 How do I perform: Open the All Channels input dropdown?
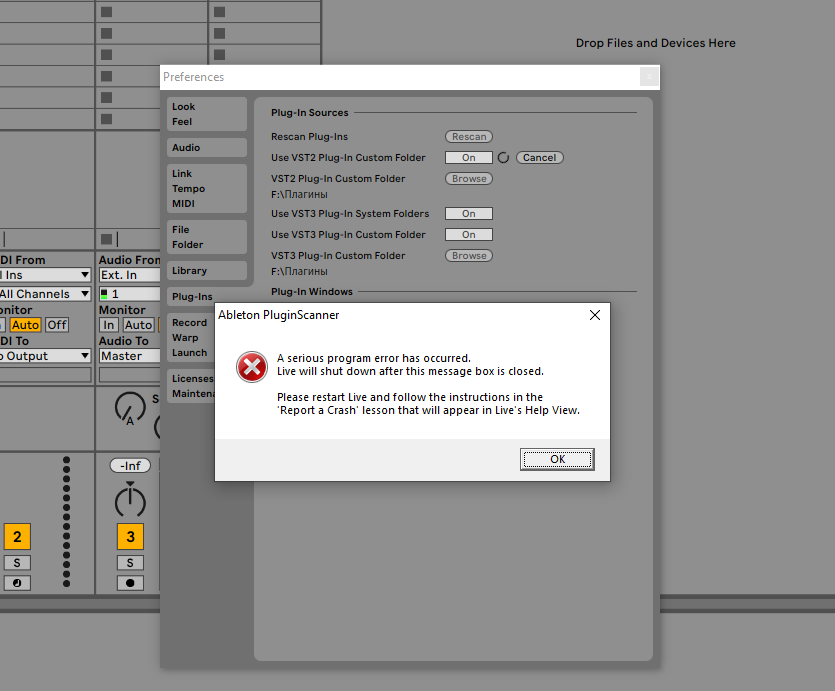point(45,294)
